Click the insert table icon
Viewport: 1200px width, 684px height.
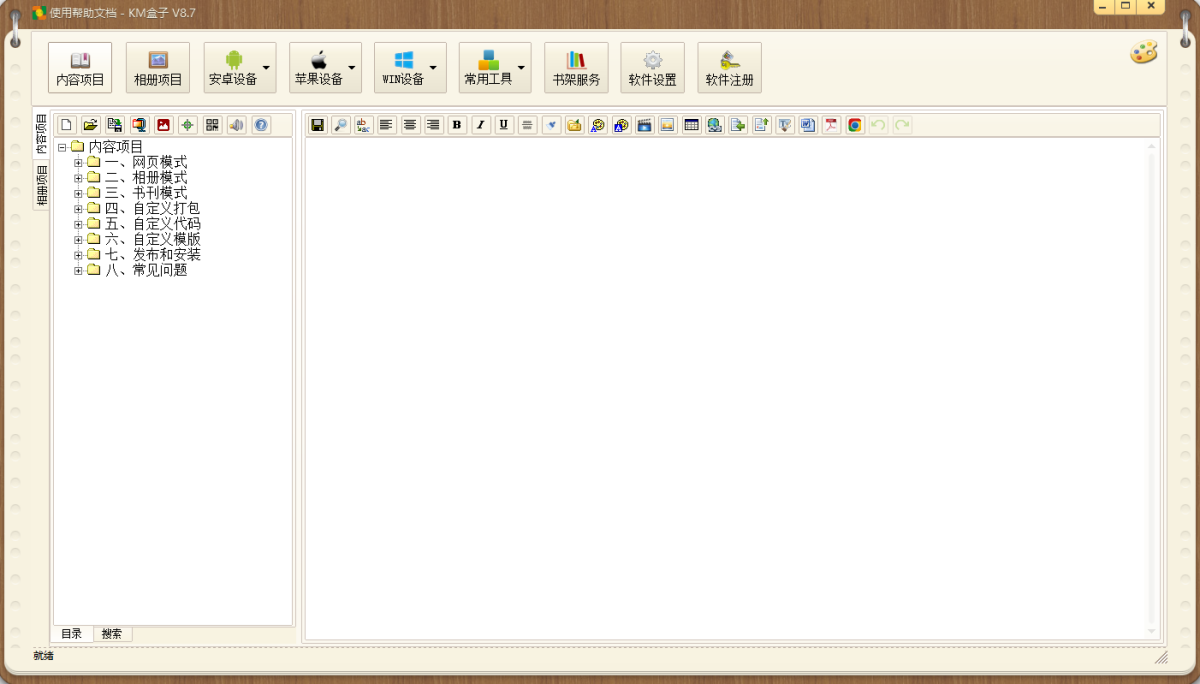[691, 125]
